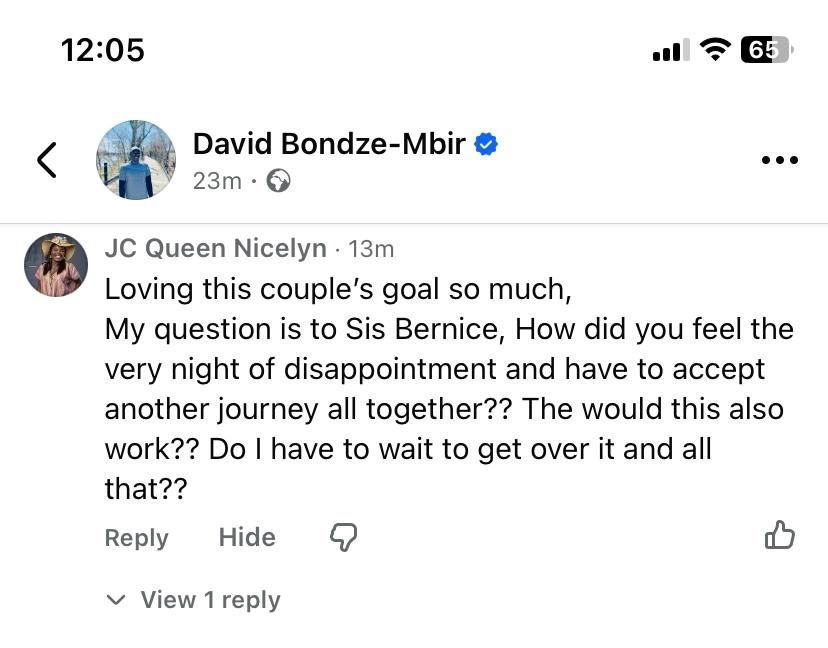The width and height of the screenshot is (828, 648).
Task: Dislike the comment with thumbs down
Action: 343,537
